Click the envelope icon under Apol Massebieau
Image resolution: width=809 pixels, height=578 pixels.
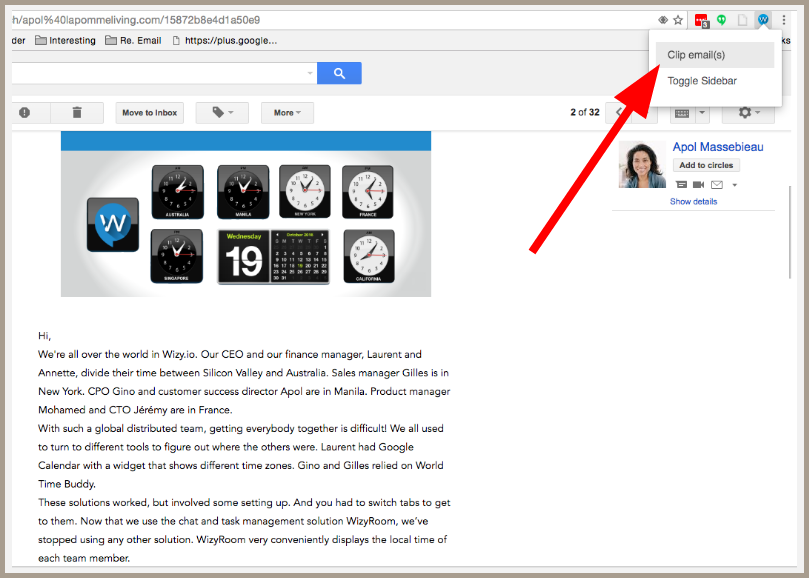coord(717,184)
